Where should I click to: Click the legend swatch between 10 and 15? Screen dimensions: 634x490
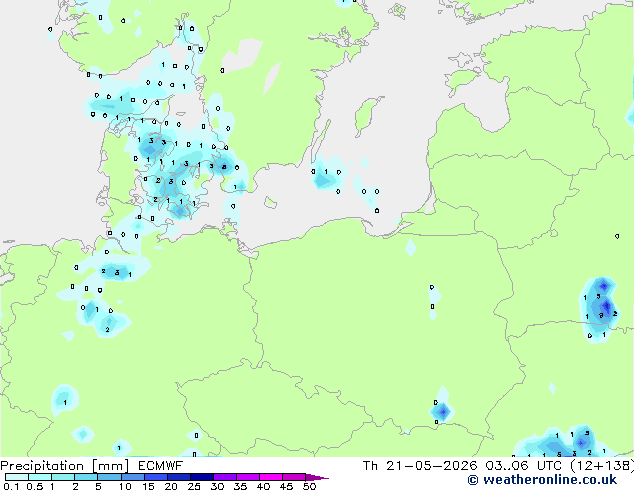(x=132, y=477)
